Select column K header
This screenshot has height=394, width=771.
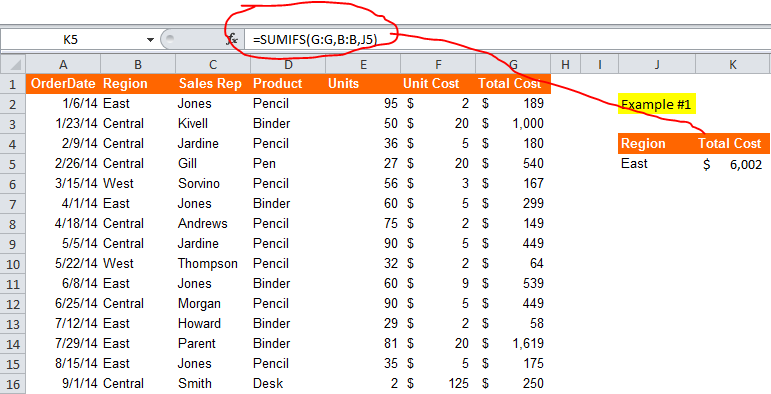pos(733,64)
